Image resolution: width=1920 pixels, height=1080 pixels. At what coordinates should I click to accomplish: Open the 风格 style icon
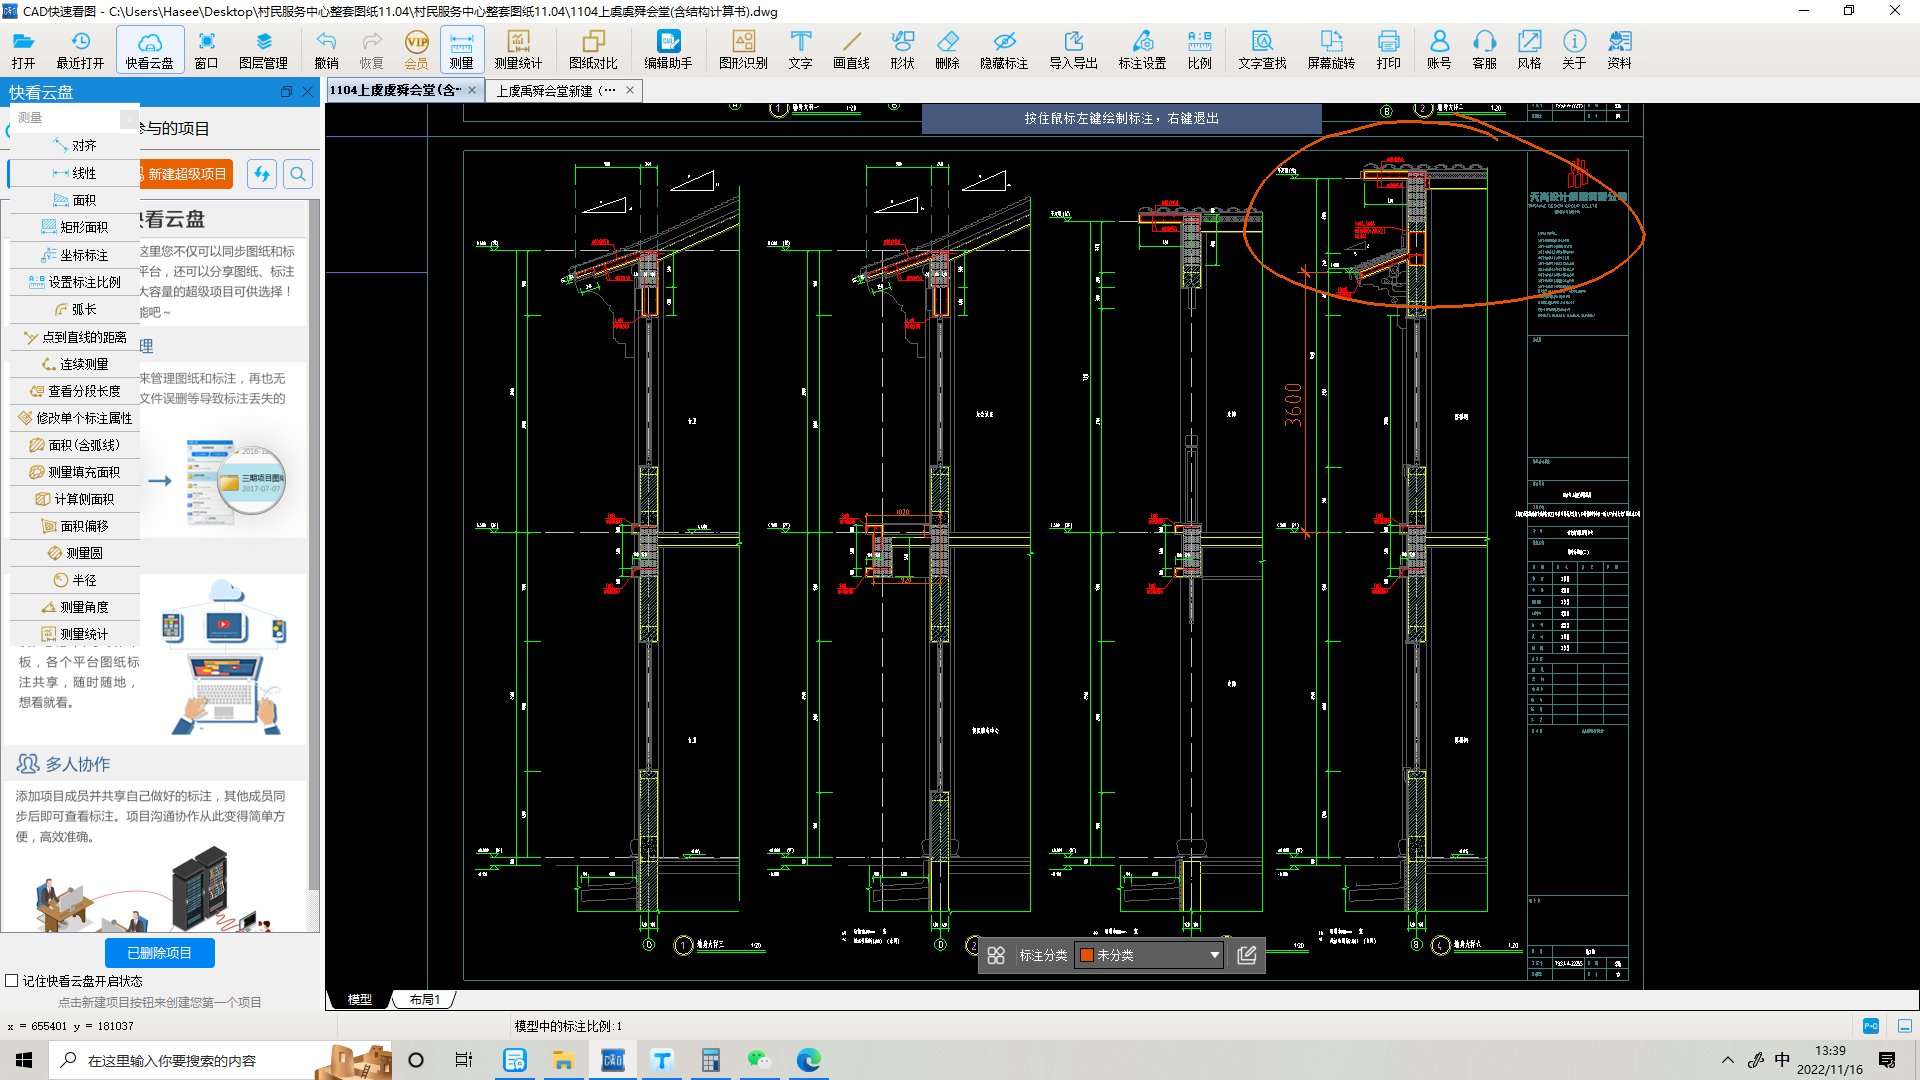(1529, 49)
